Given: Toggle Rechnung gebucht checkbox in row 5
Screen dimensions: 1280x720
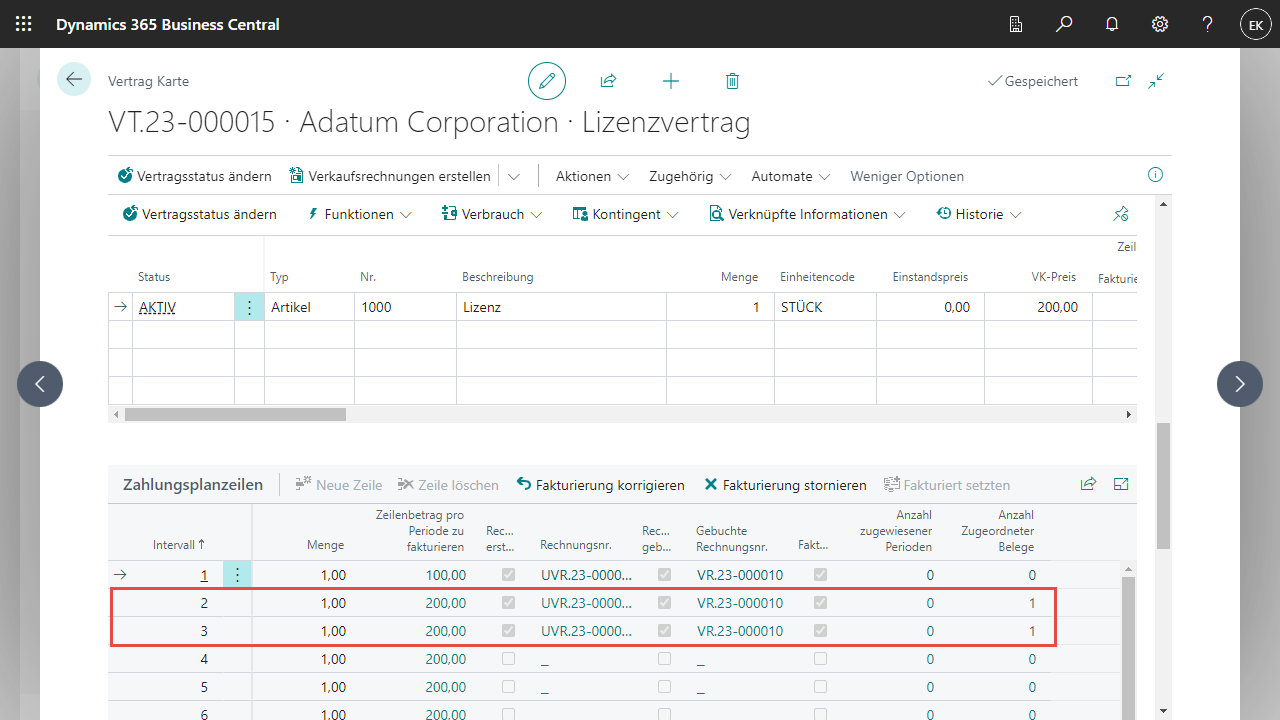Looking at the screenshot, I should (664, 687).
